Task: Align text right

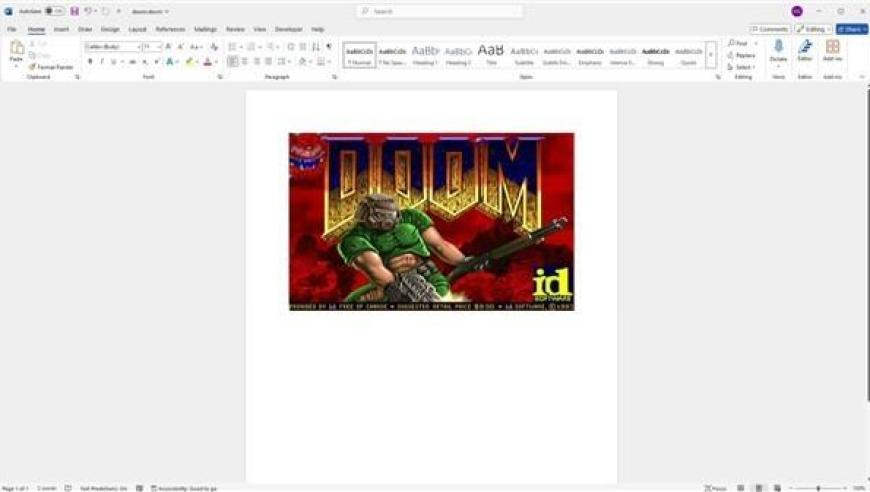Action: tap(257, 62)
